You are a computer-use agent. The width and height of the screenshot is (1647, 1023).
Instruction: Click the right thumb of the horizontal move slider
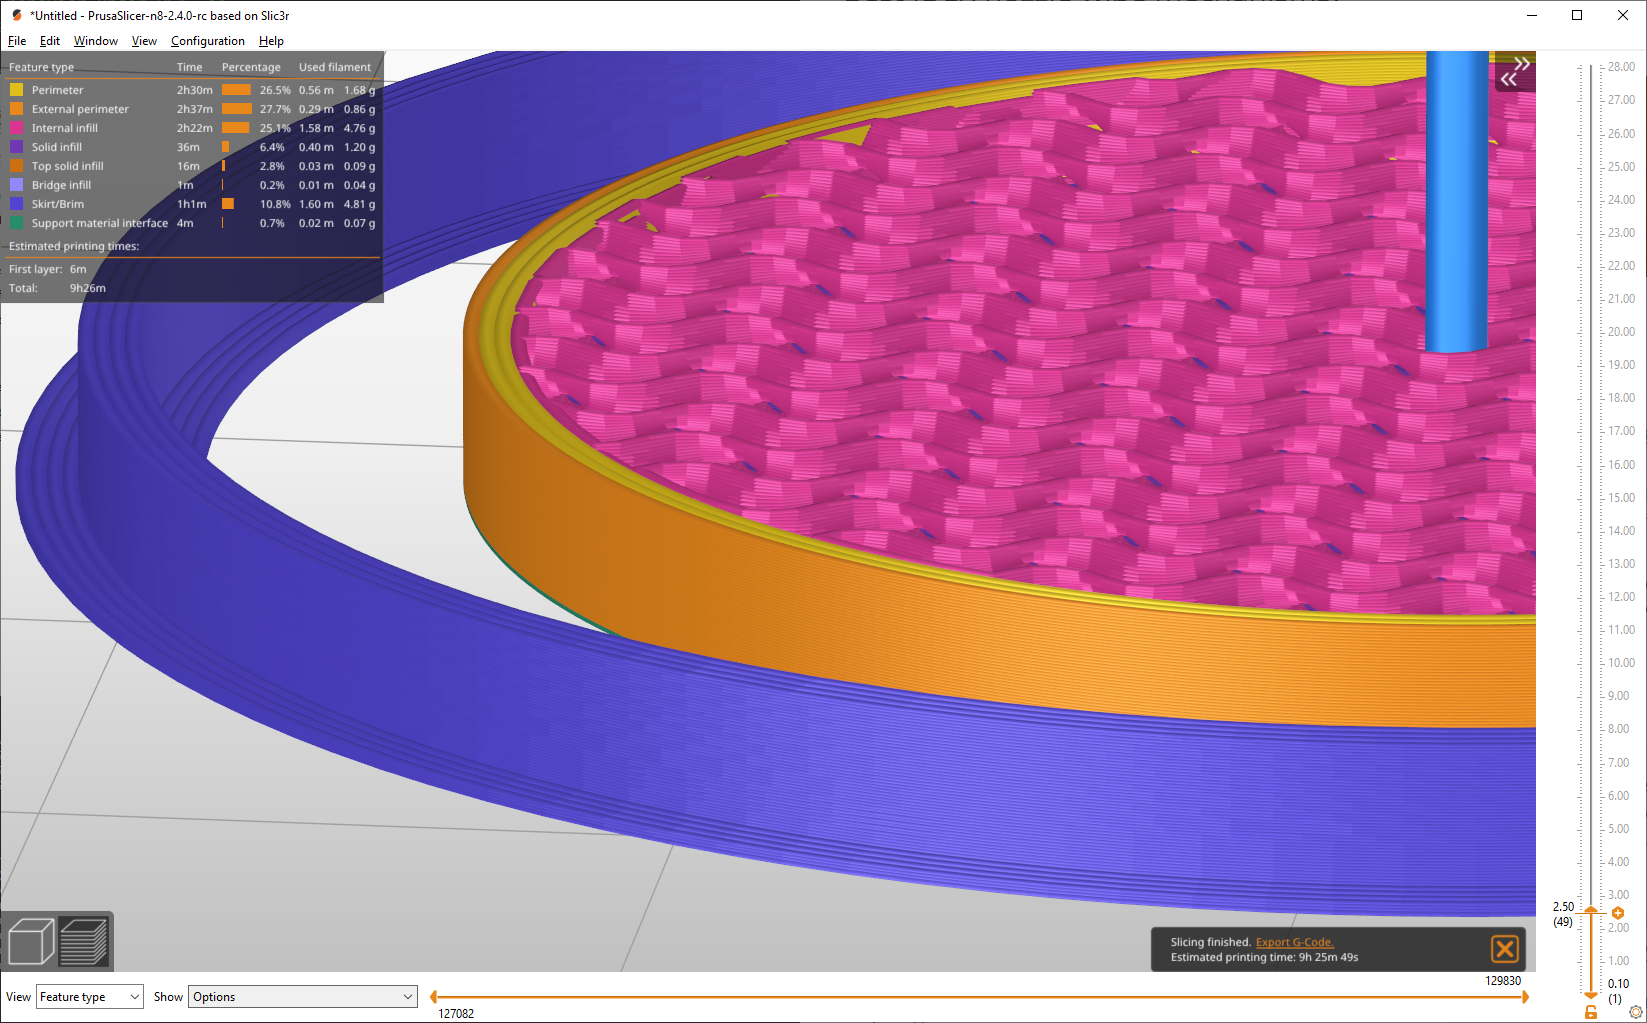coord(1525,997)
